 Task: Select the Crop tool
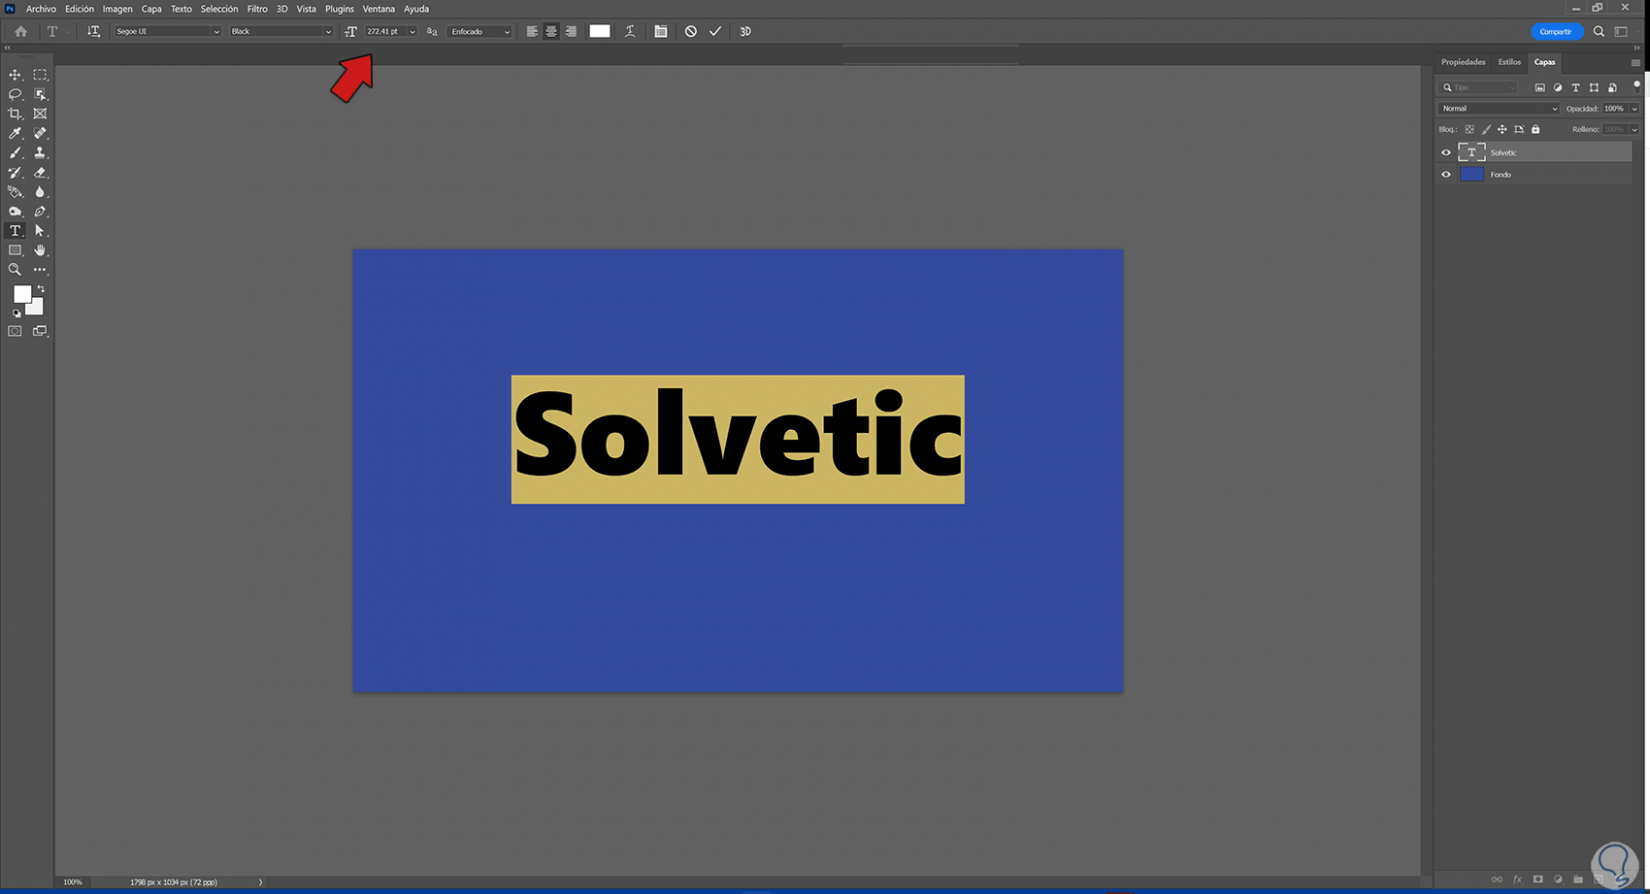[x=15, y=114]
